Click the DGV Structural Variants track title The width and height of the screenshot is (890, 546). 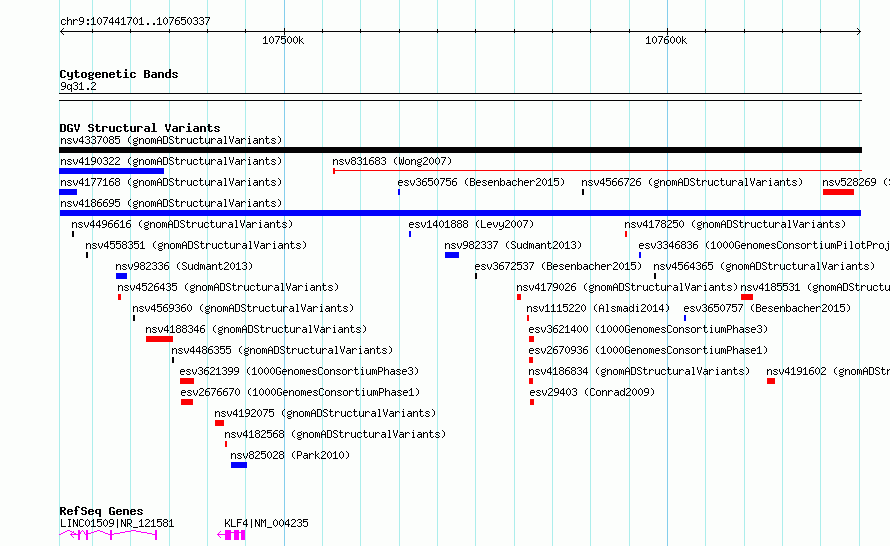point(140,128)
